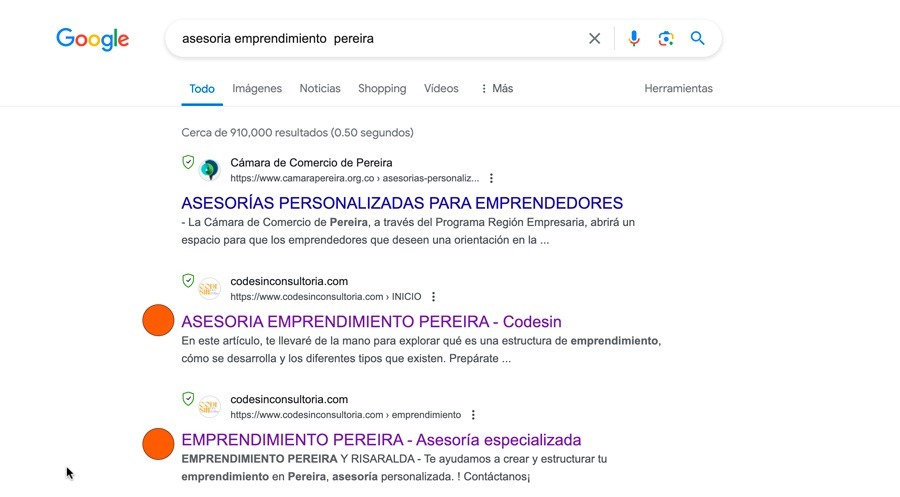The height and width of the screenshot is (497, 900).
Task: Clear the search query with the X icon
Action: 595,38
